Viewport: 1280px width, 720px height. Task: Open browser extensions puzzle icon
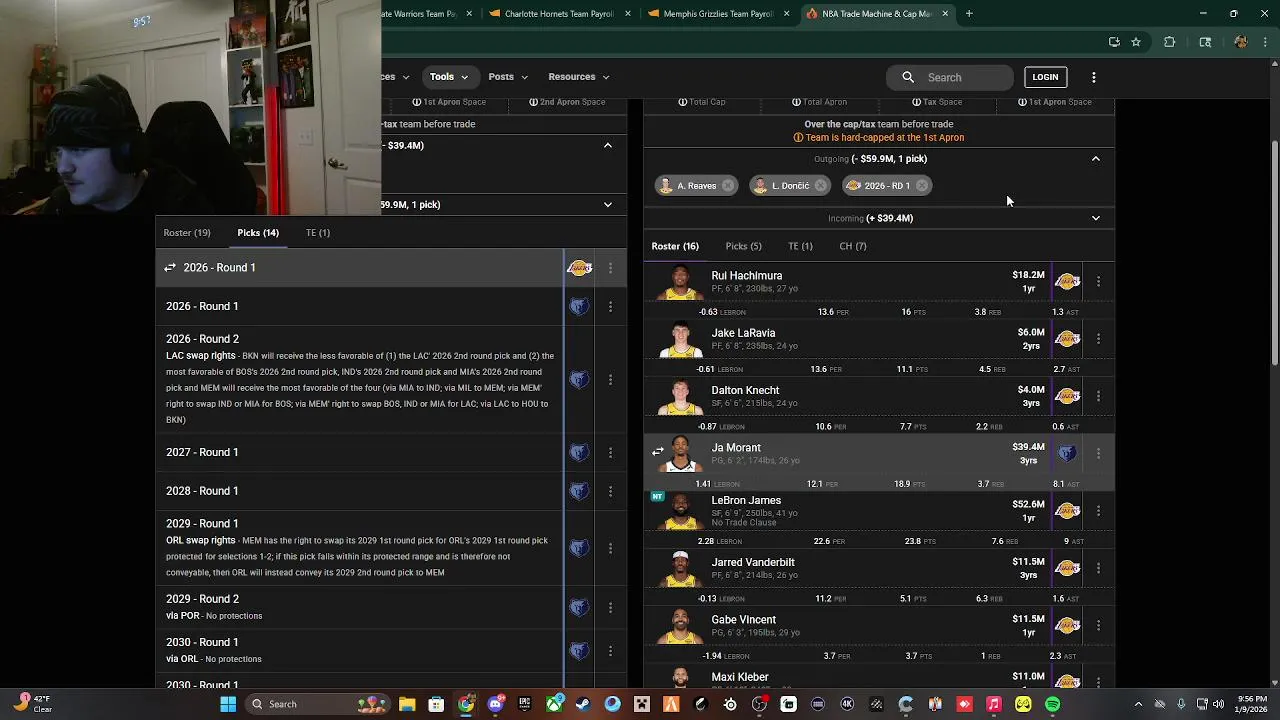point(1169,42)
